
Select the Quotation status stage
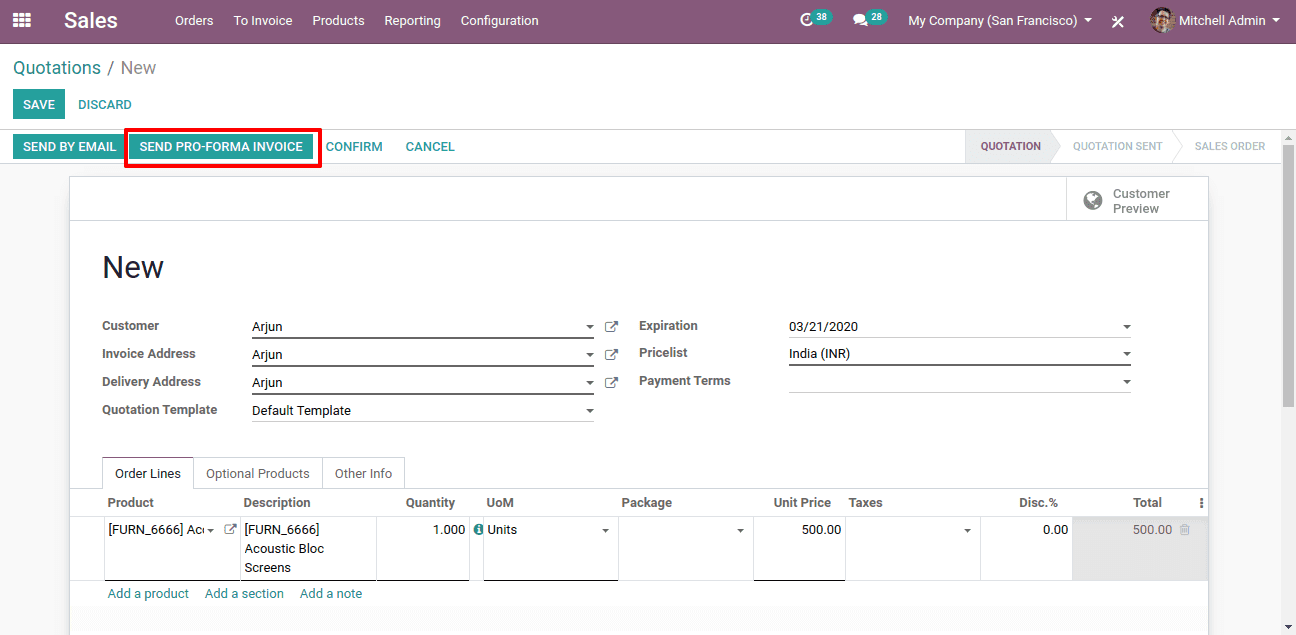(1010, 146)
